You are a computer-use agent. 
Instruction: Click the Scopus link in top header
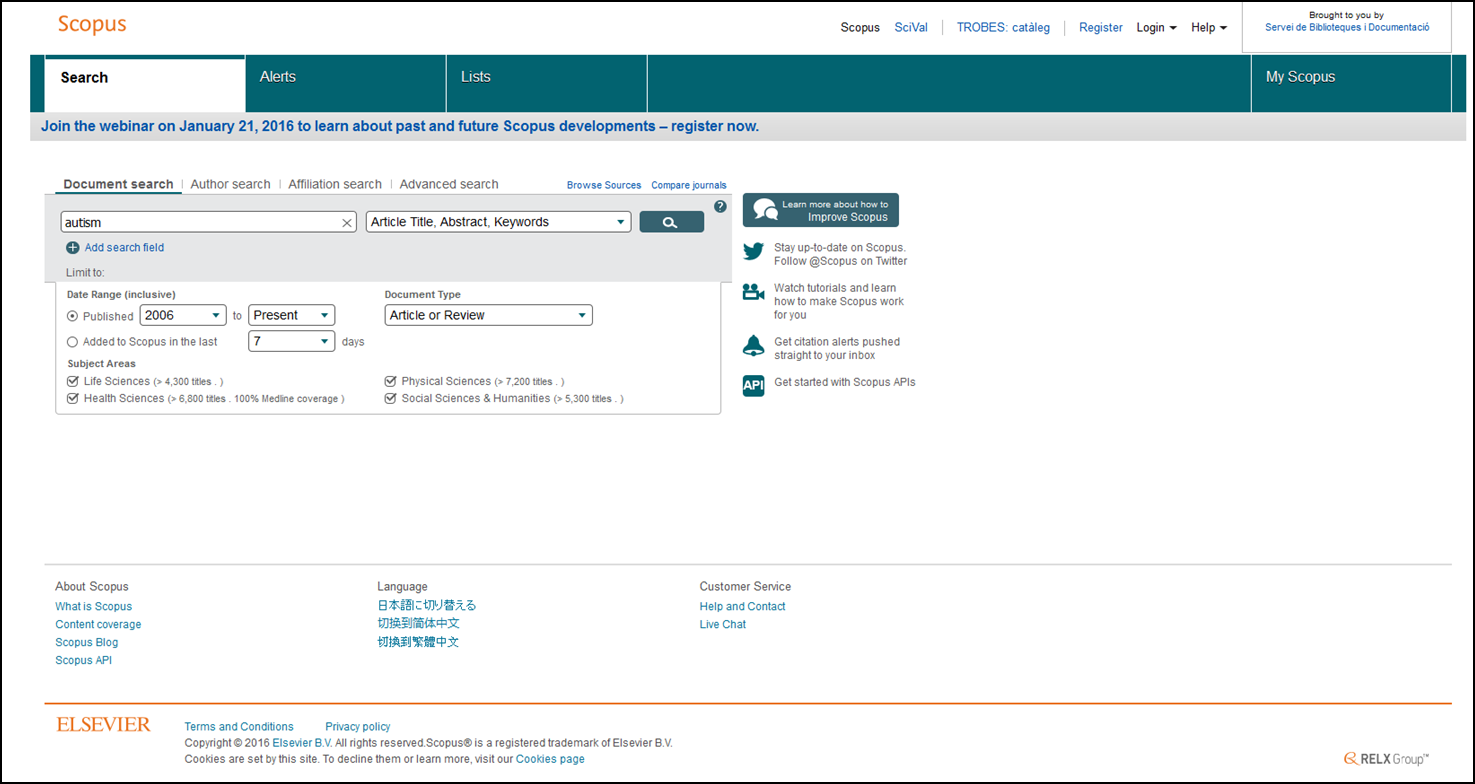[x=860, y=28]
